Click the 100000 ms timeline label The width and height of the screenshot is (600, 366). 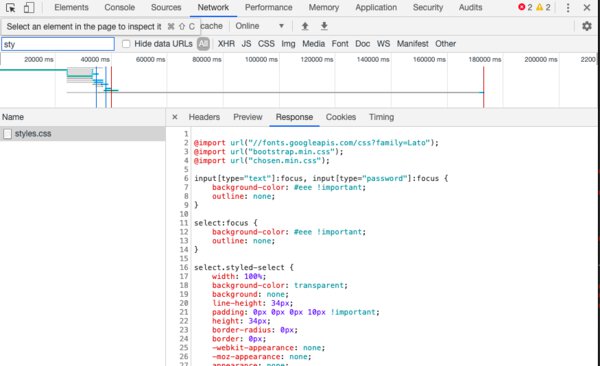[261, 60]
